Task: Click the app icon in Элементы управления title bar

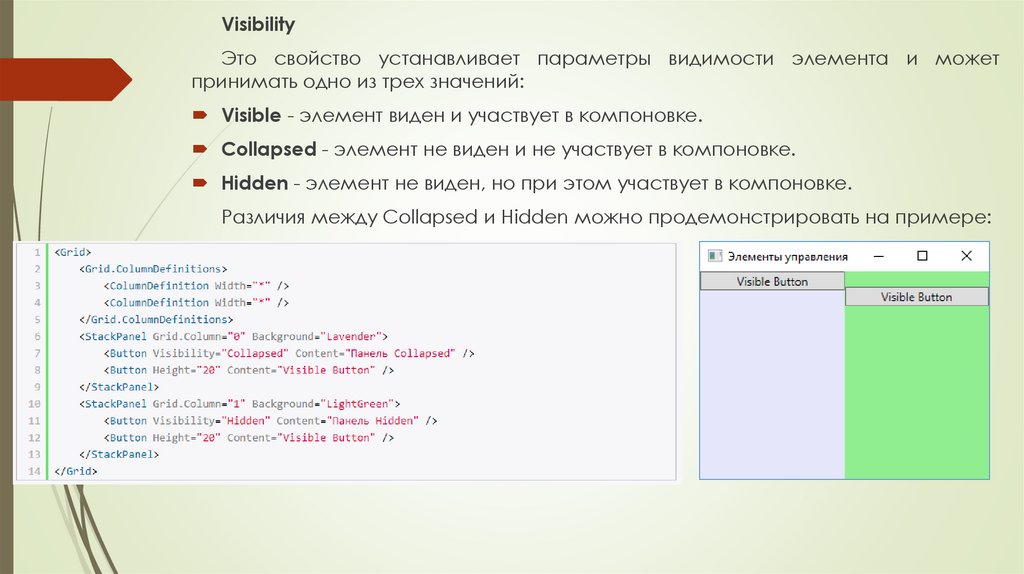Action: coord(715,256)
